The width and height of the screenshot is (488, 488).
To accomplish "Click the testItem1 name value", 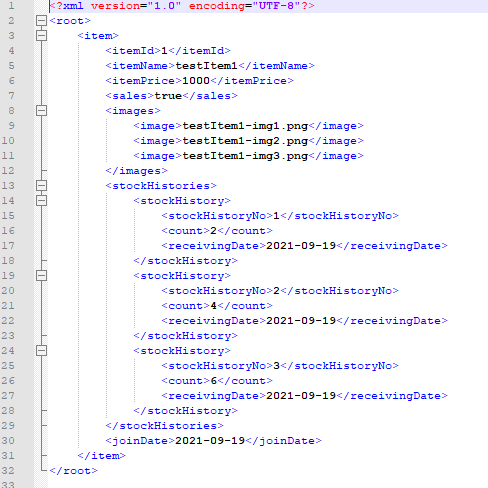I will coord(206,66).
